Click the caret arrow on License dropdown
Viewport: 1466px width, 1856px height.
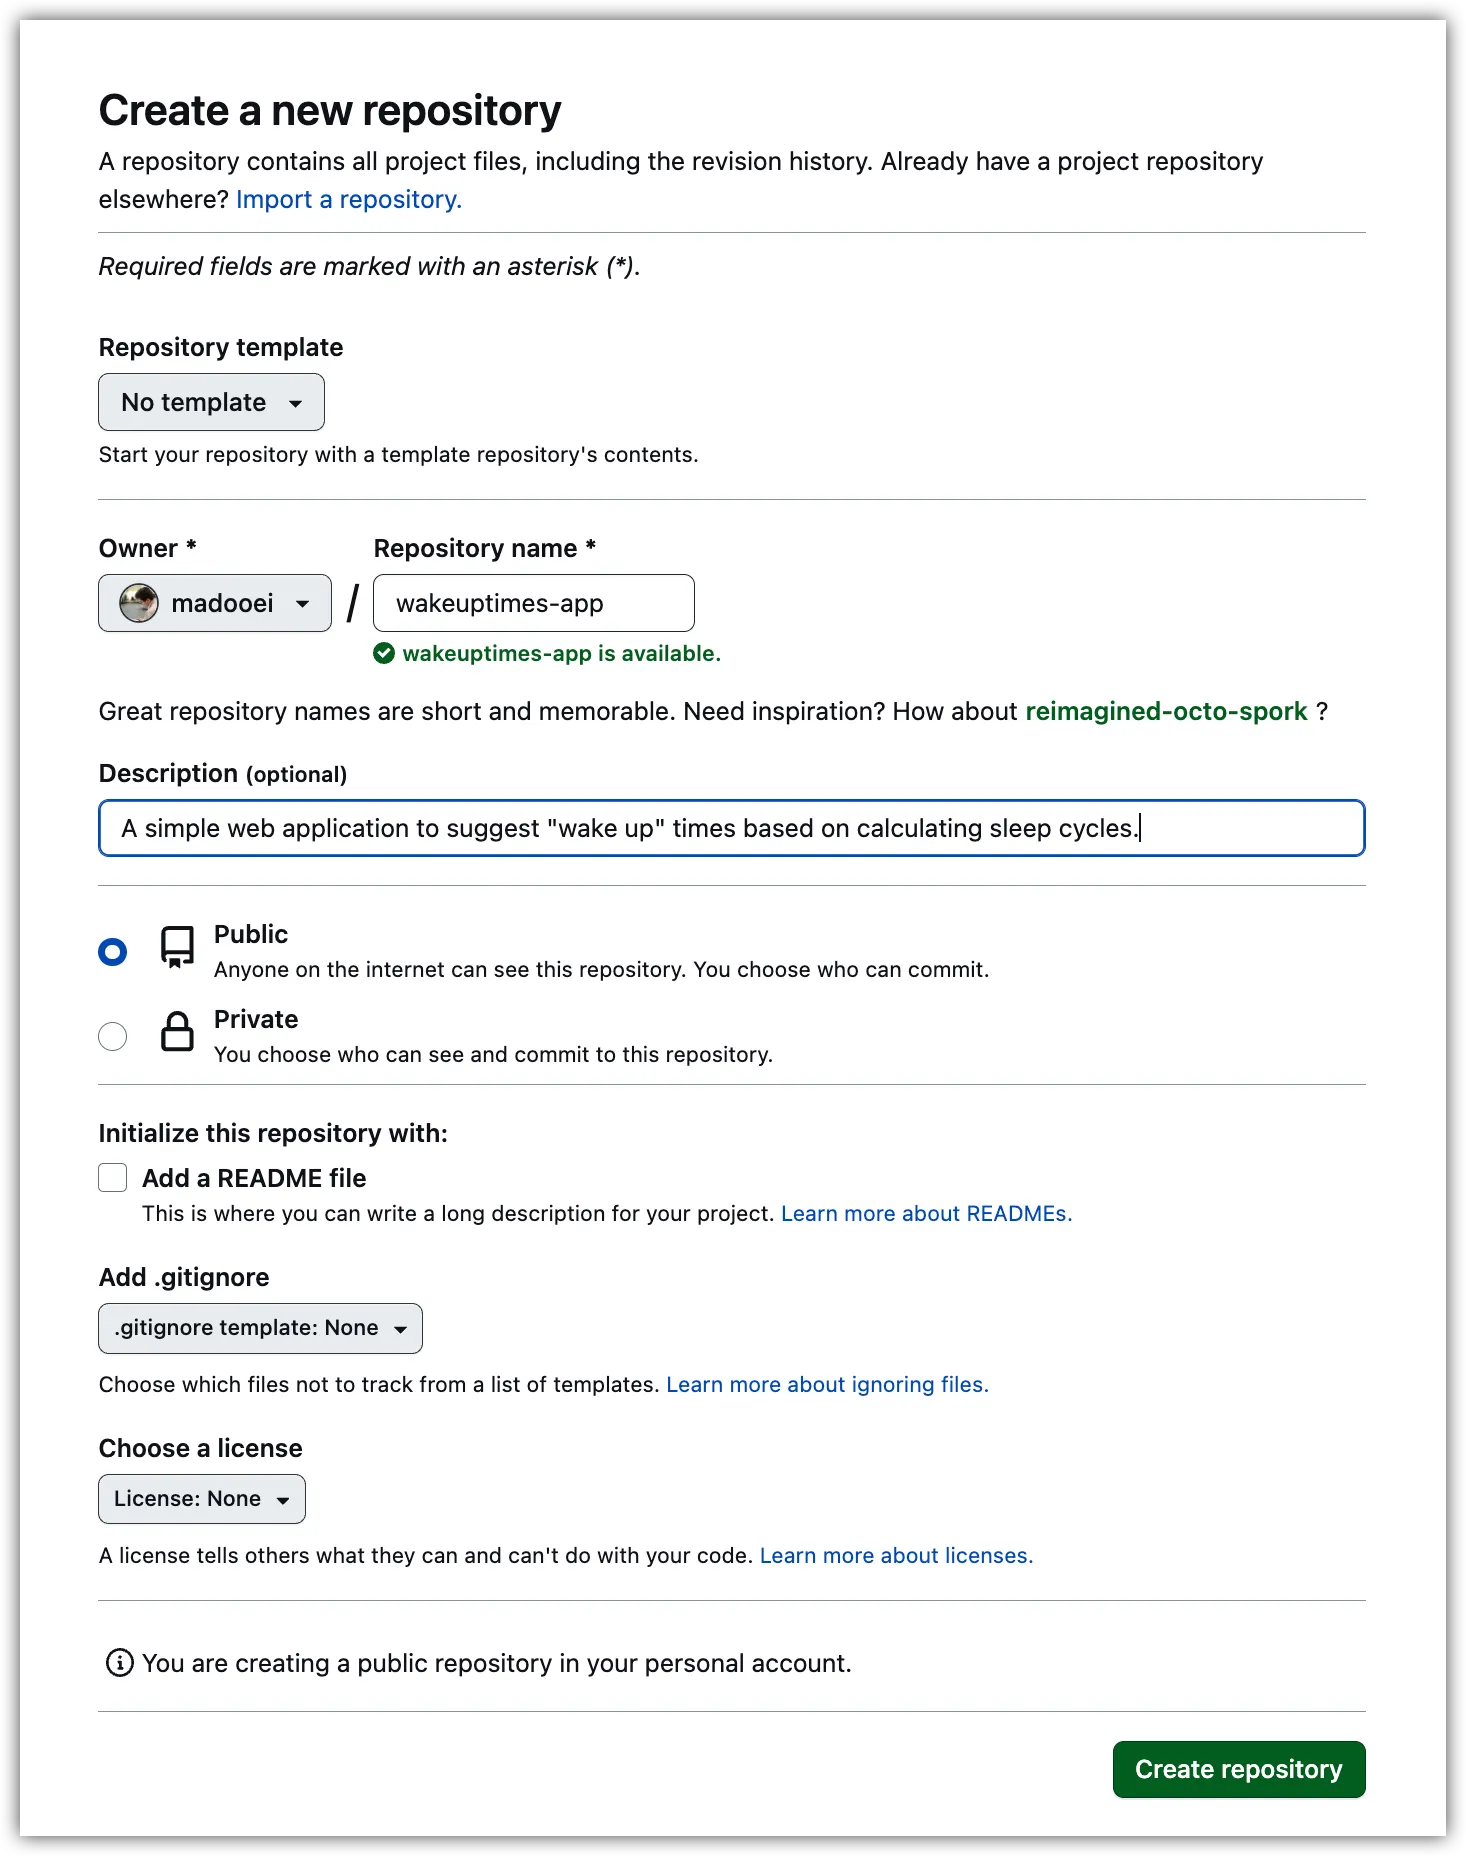283,1500
